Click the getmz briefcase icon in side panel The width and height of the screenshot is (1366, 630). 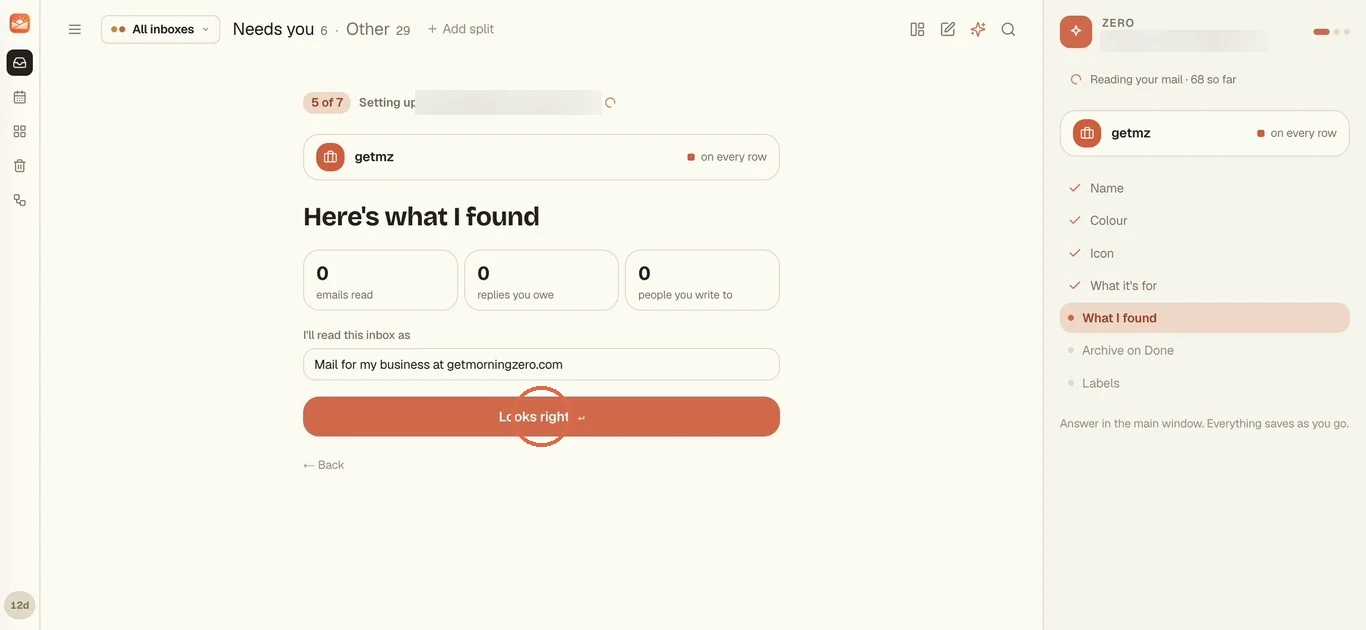click(1087, 133)
